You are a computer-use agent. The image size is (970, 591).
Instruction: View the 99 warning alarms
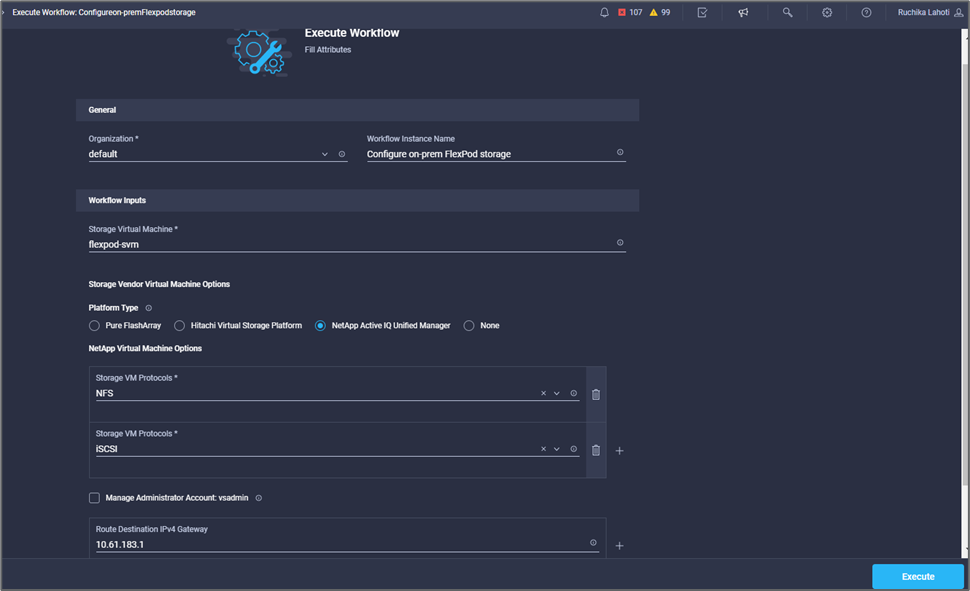(660, 12)
